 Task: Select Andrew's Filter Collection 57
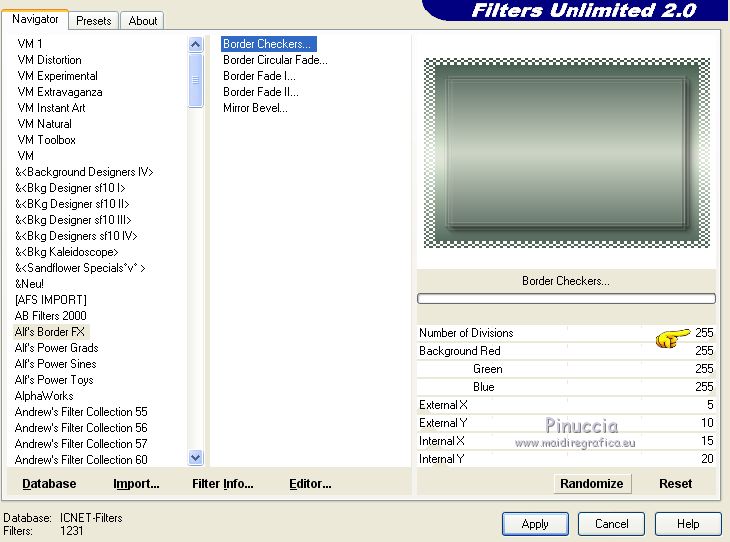(81, 444)
